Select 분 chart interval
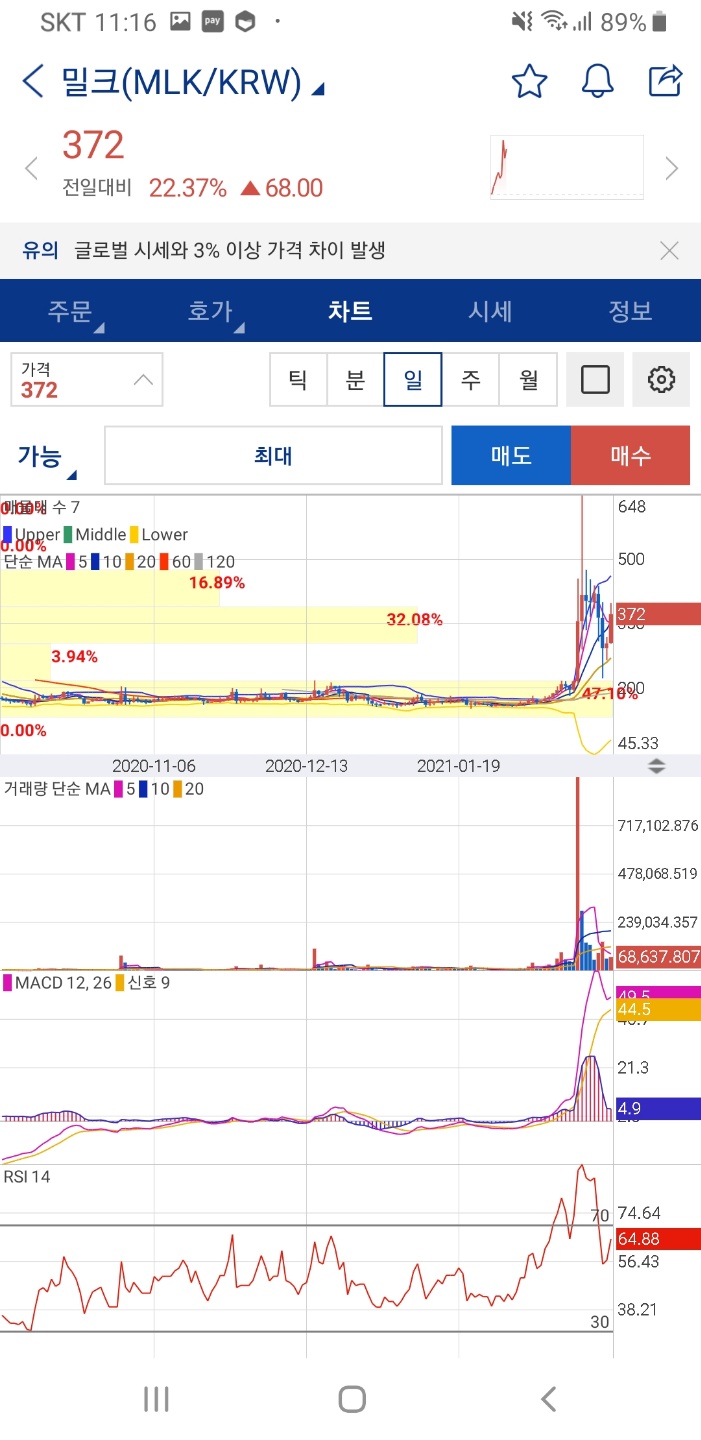The width and height of the screenshot is (701, 1440). (355, 380)
